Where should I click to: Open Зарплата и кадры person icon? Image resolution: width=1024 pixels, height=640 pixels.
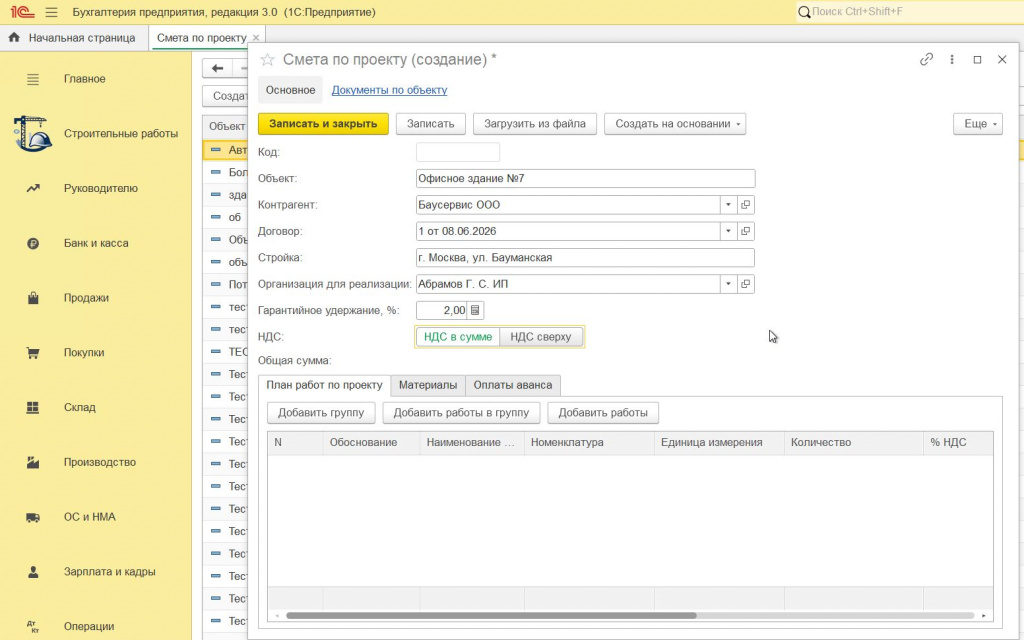click(x=33, y=572)
